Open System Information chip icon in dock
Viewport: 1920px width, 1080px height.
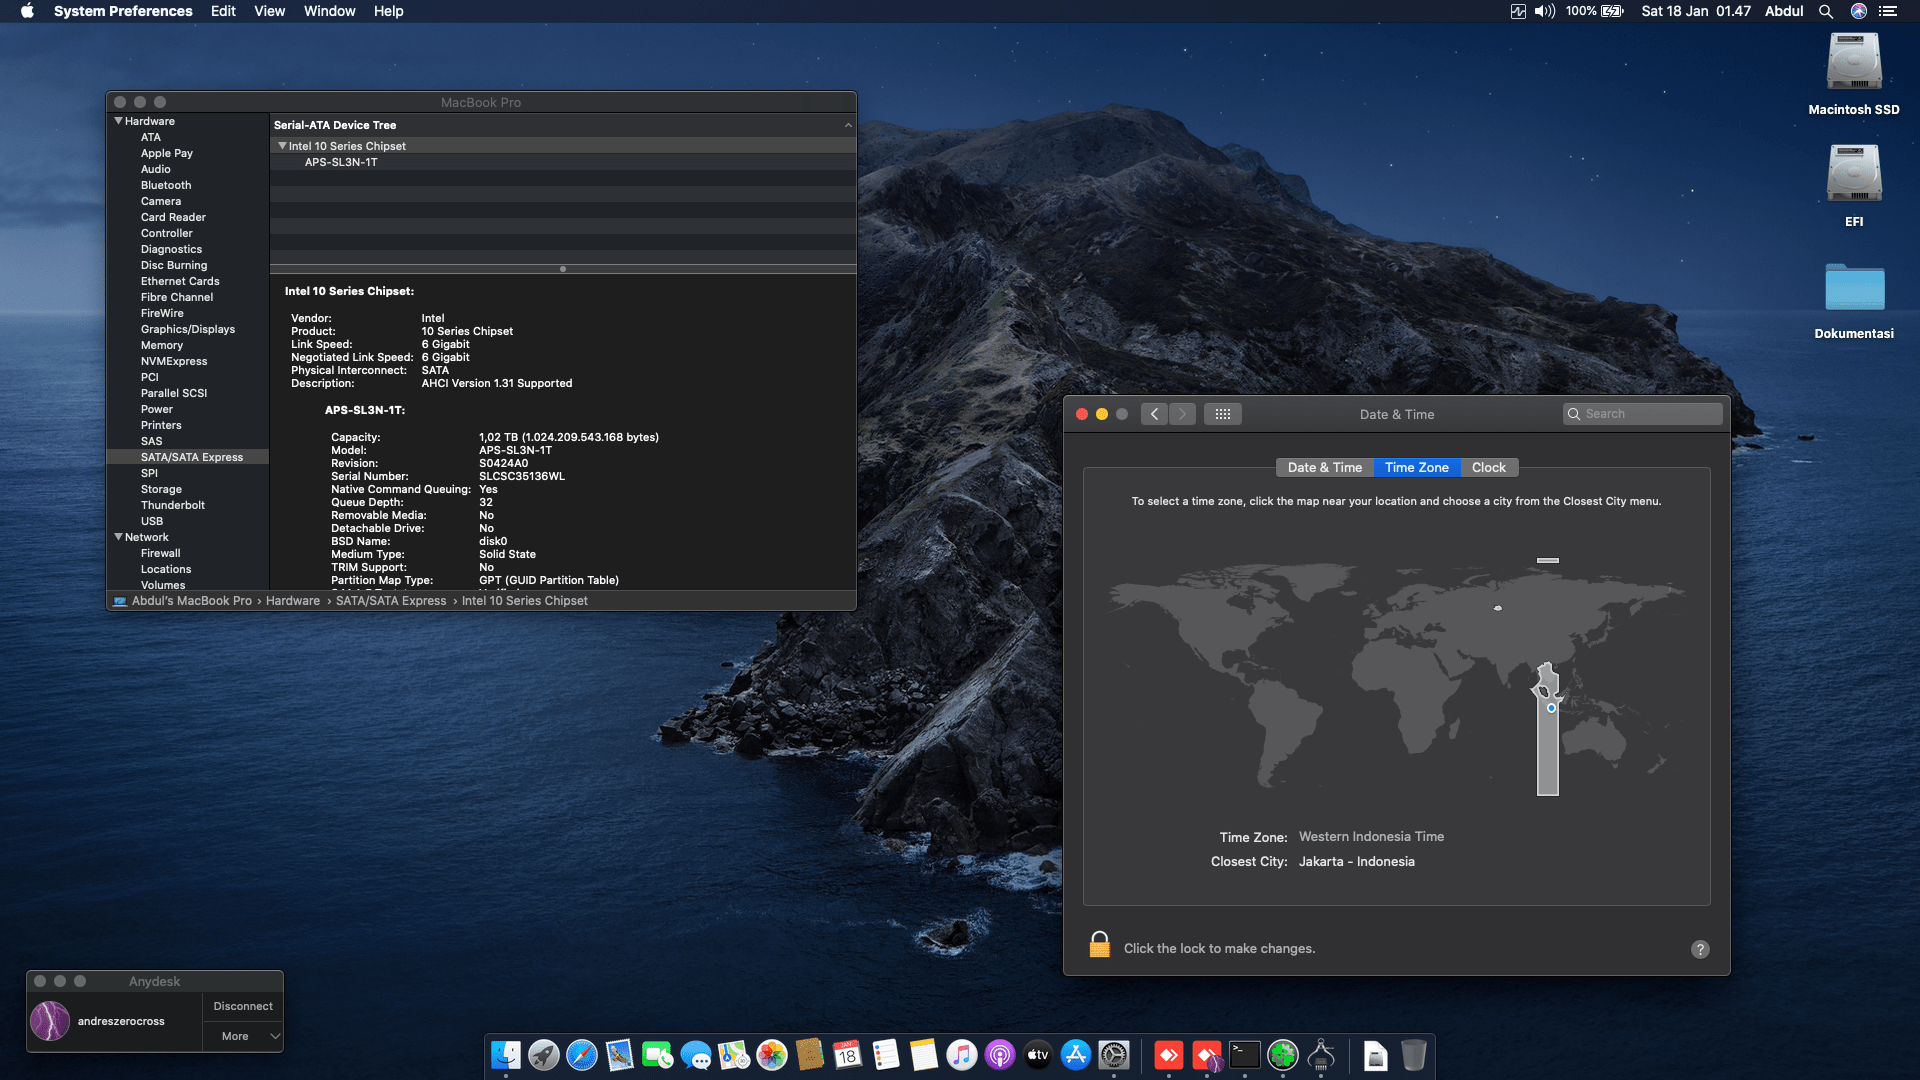click(1321, 1055)
